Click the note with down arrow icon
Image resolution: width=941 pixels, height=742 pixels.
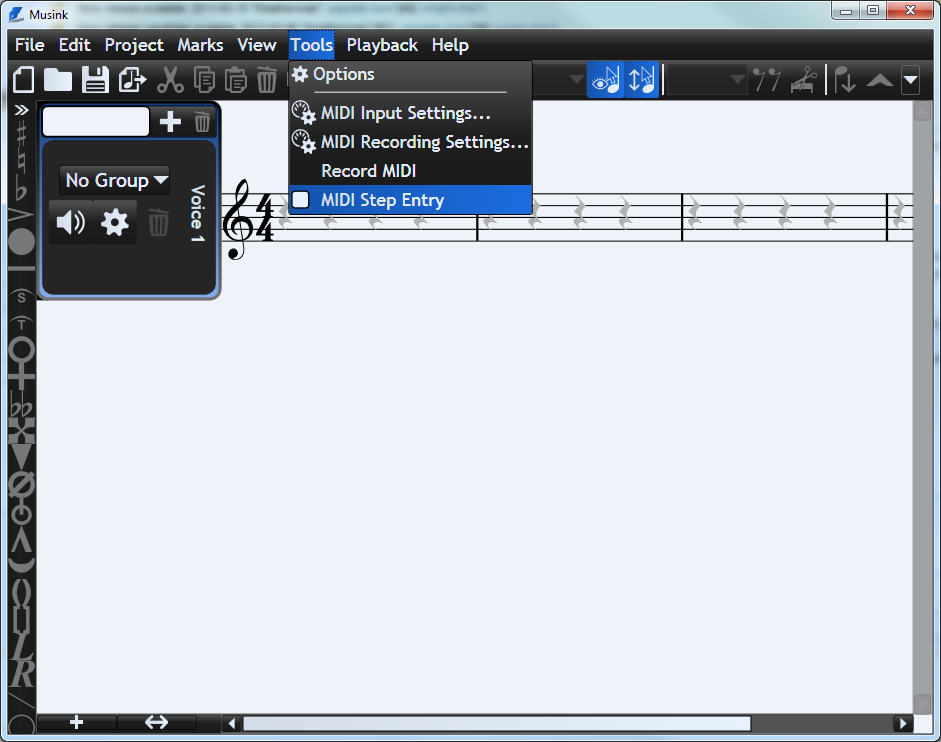pyautogui.click(x=845, y=80)
